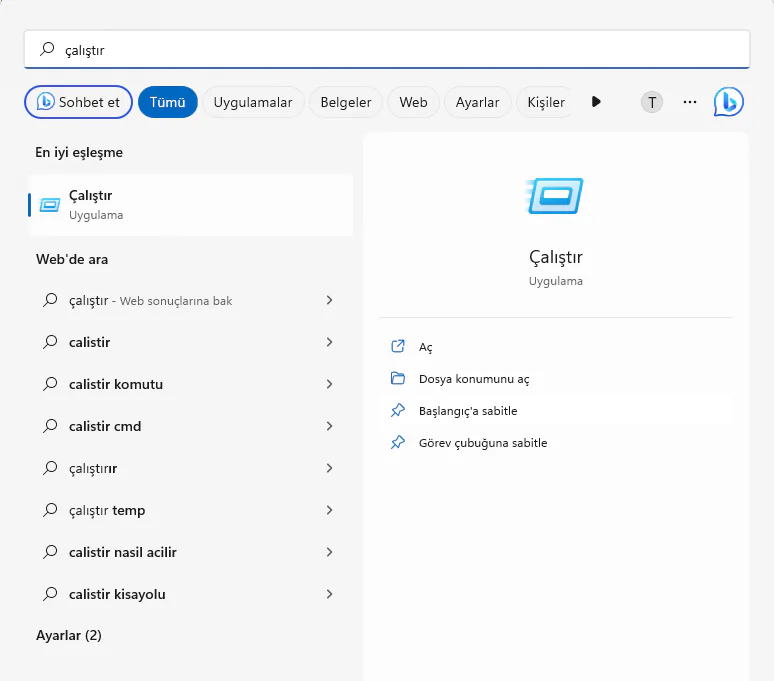Click the Bing chat icon at top right
774x681 pixels.
coord(729,102)
